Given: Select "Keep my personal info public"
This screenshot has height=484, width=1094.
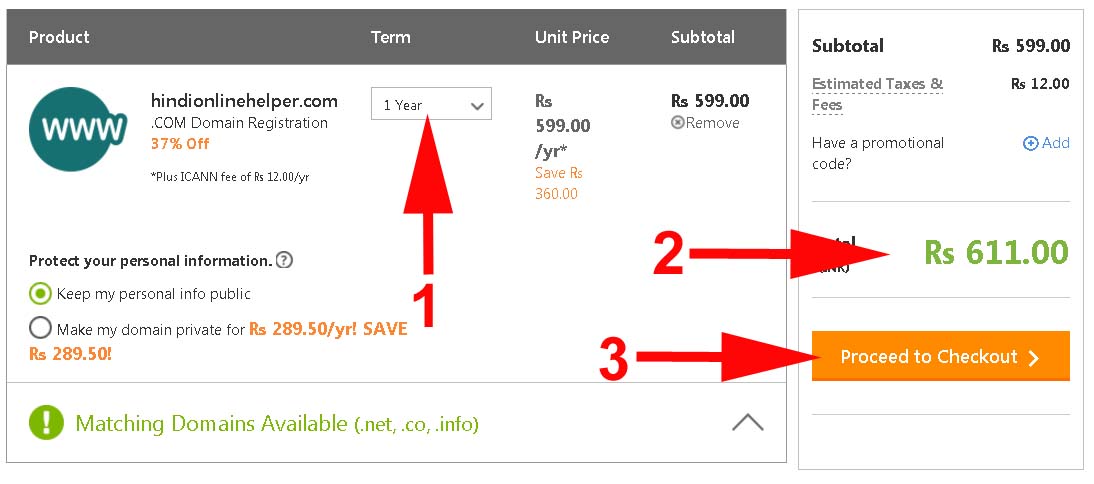Looking at the screenshot, I should pyautogui.click(x=40, y=294).
